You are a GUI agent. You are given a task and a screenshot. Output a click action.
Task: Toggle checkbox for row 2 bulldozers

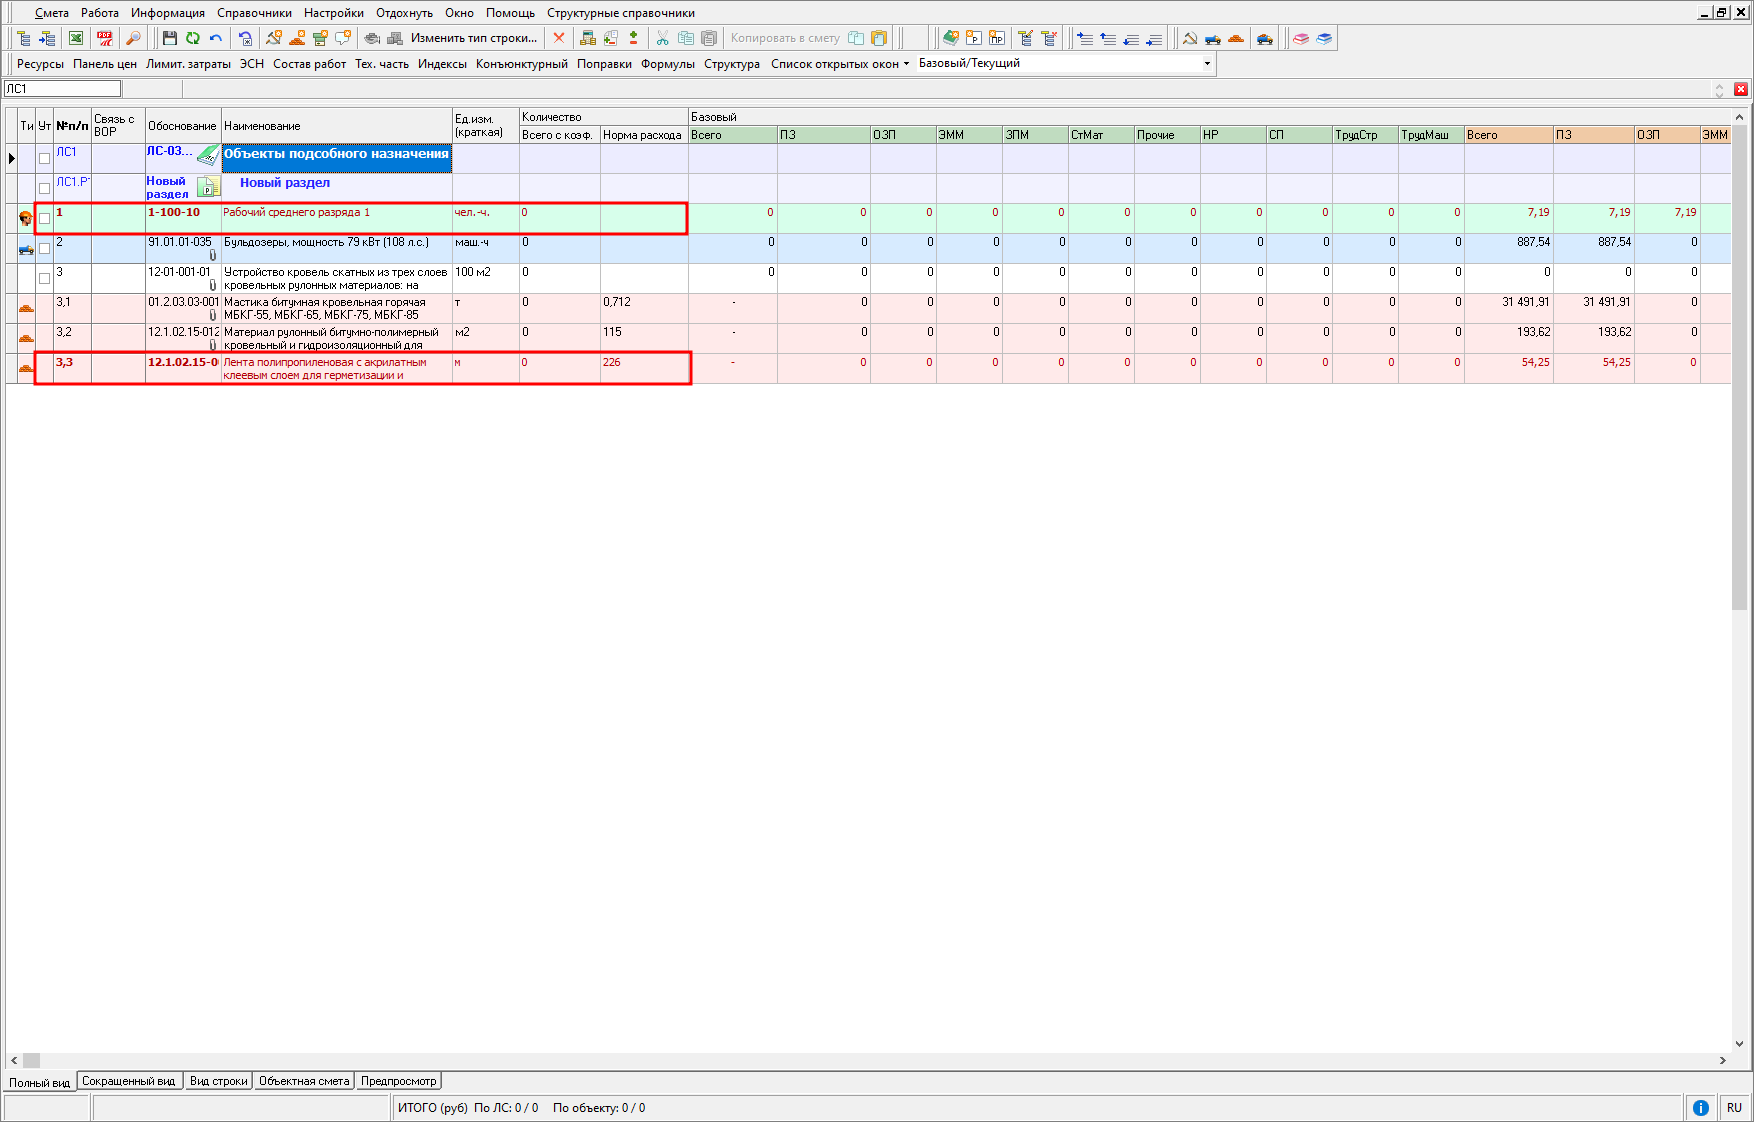[44, 248]
